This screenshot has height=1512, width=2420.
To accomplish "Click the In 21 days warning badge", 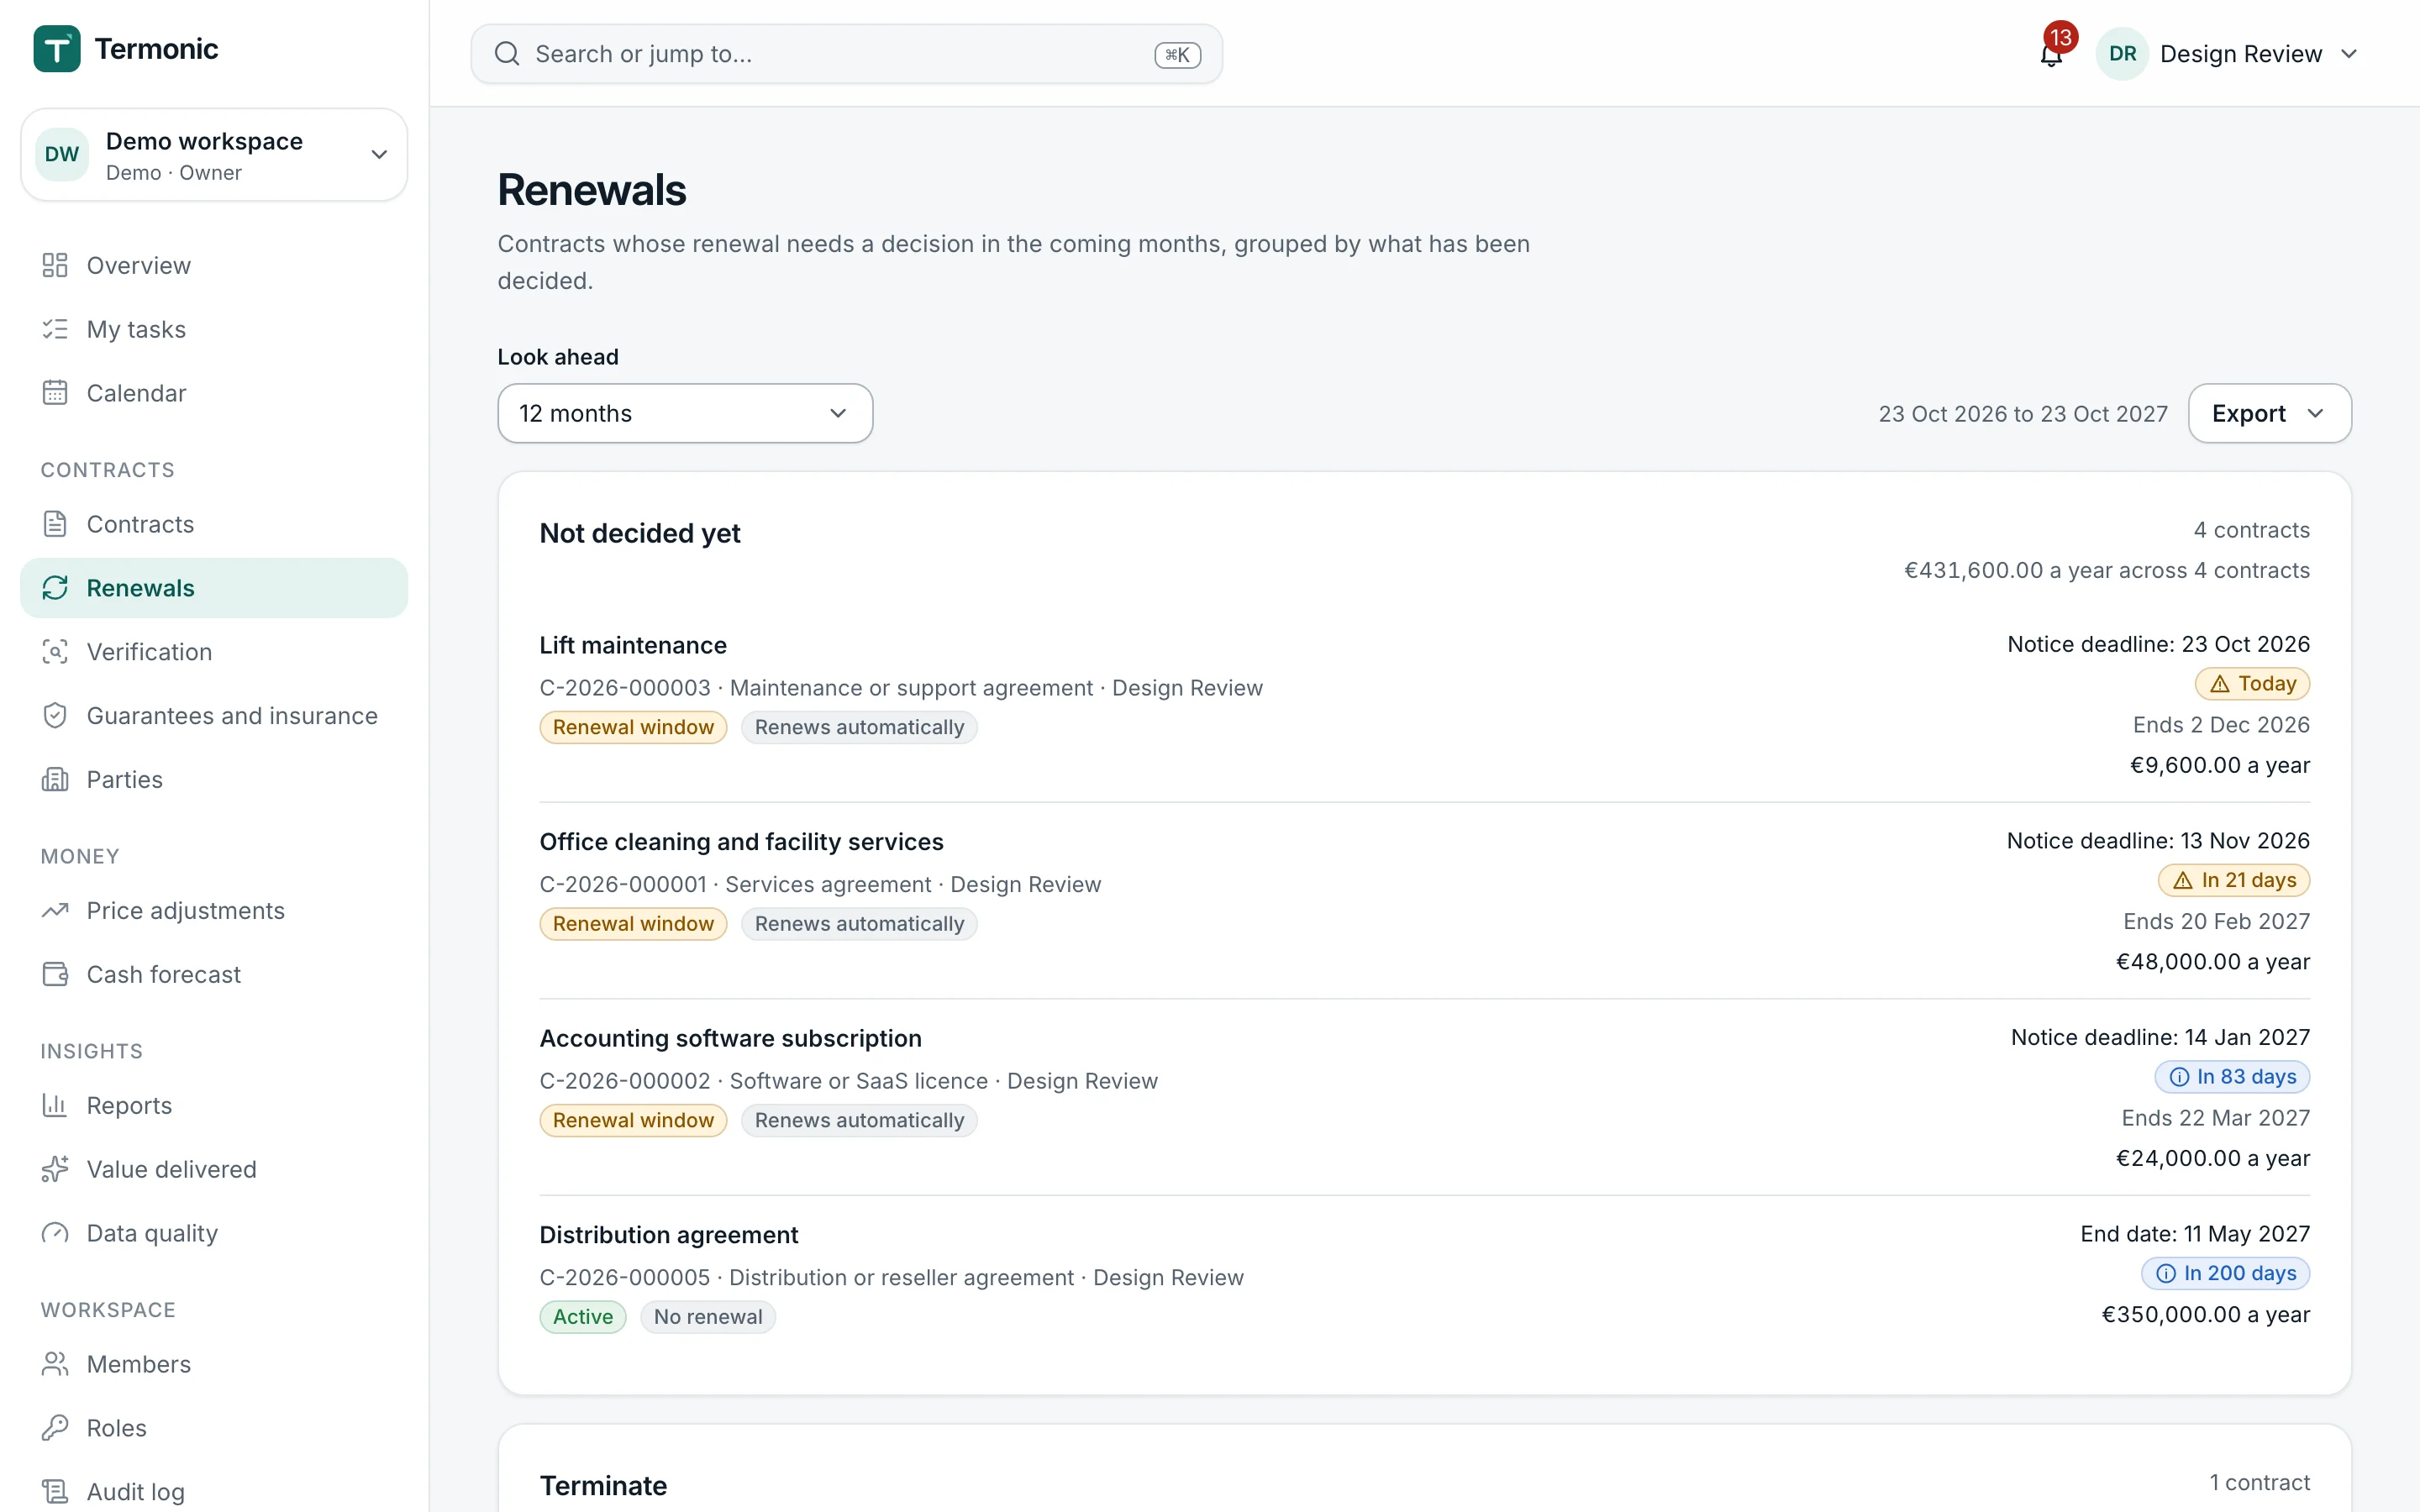I will (2234, 881).
